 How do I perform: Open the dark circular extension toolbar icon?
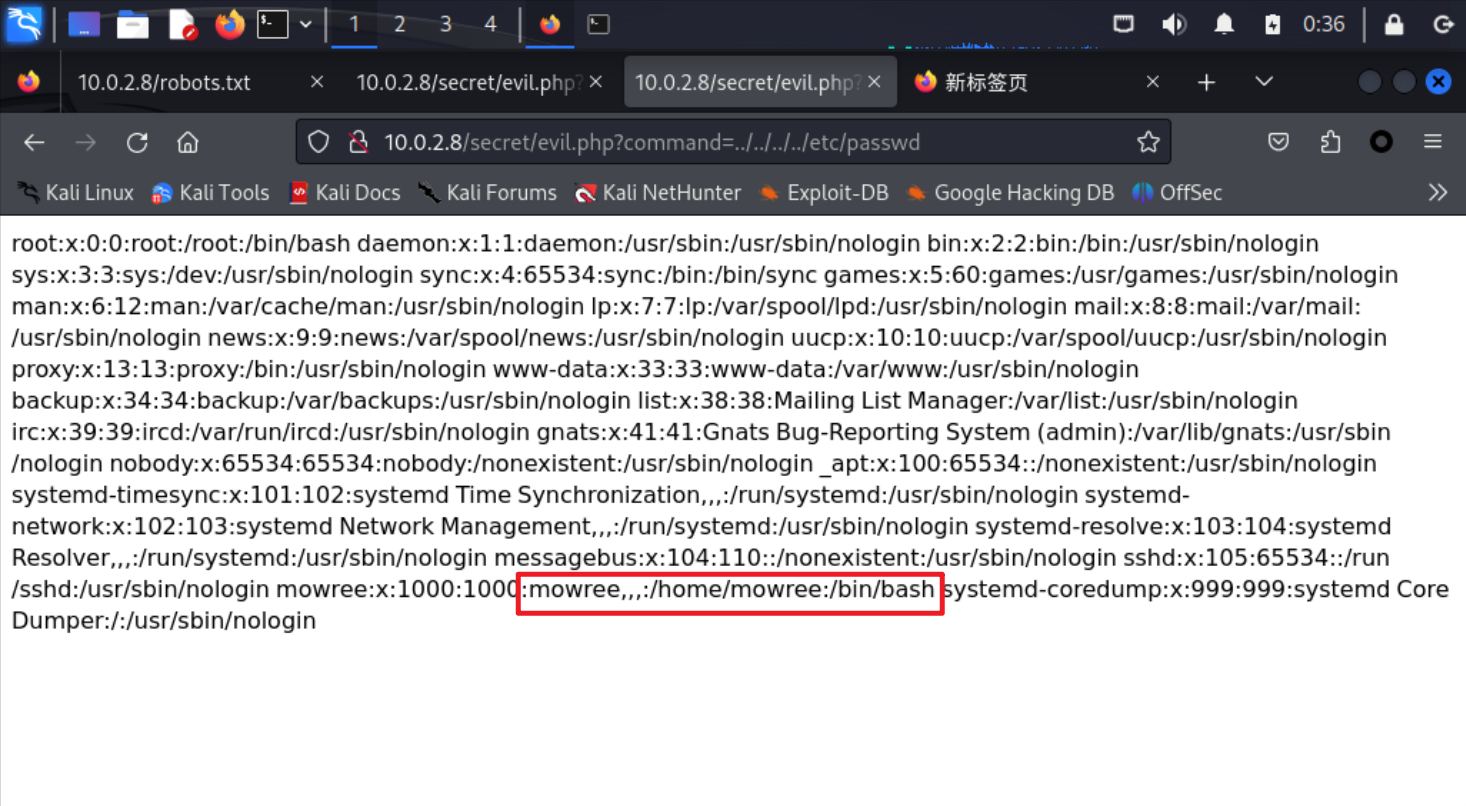click(1381, 142)
